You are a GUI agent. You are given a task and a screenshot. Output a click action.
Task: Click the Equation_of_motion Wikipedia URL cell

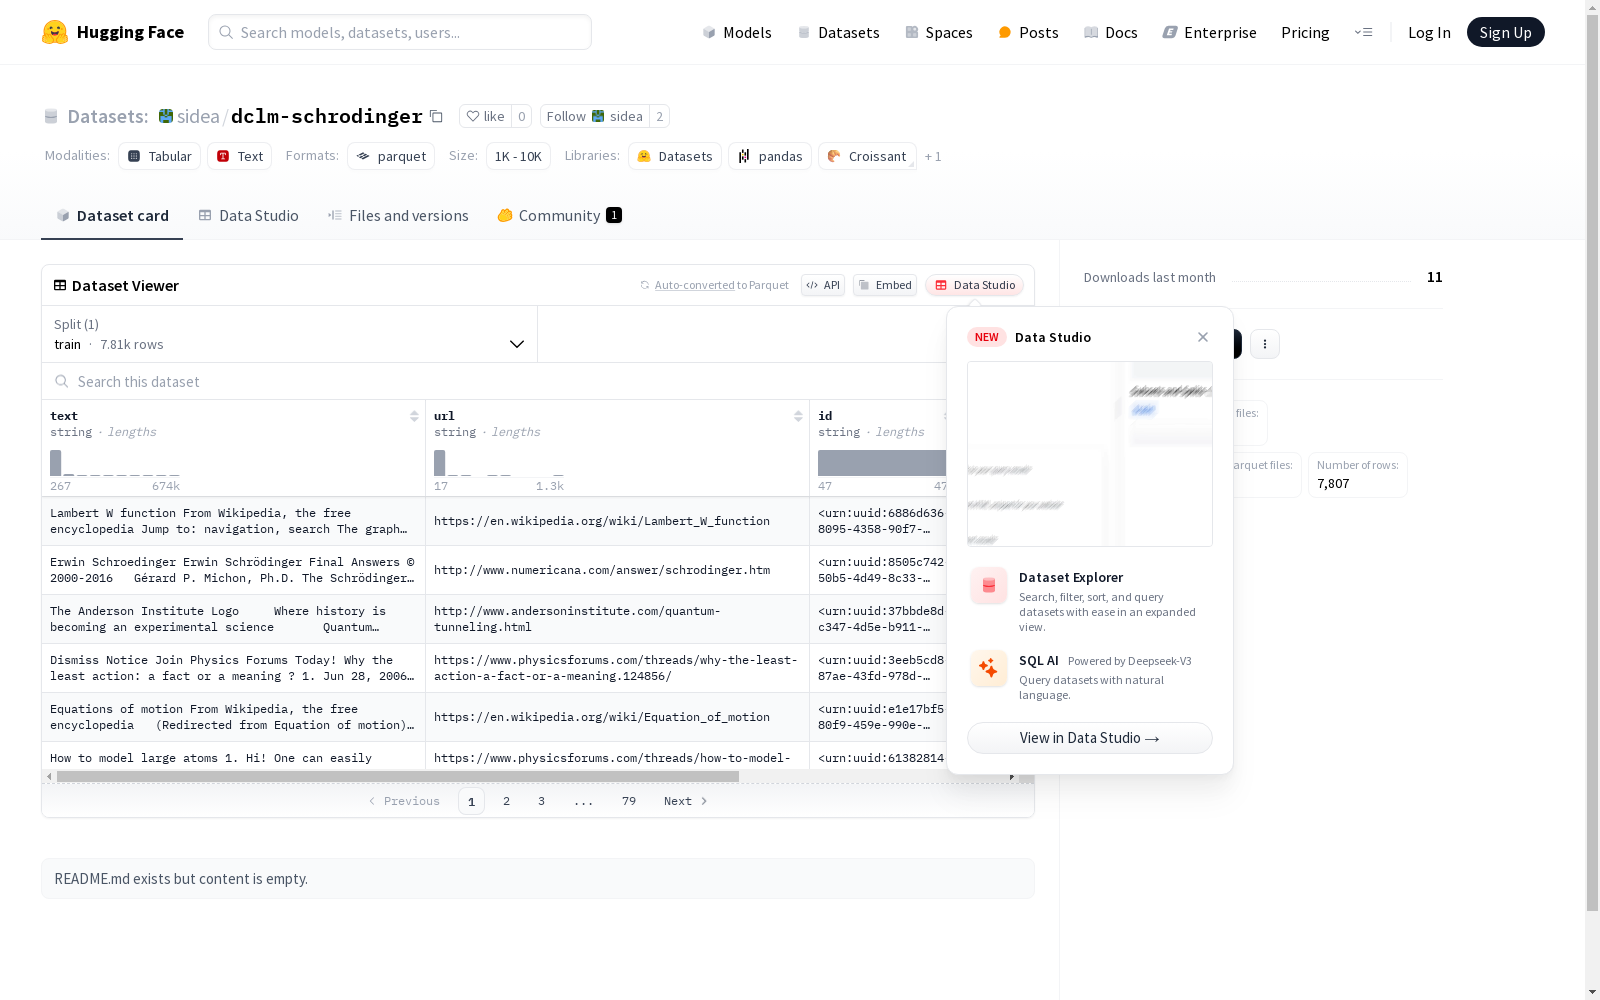617,717
